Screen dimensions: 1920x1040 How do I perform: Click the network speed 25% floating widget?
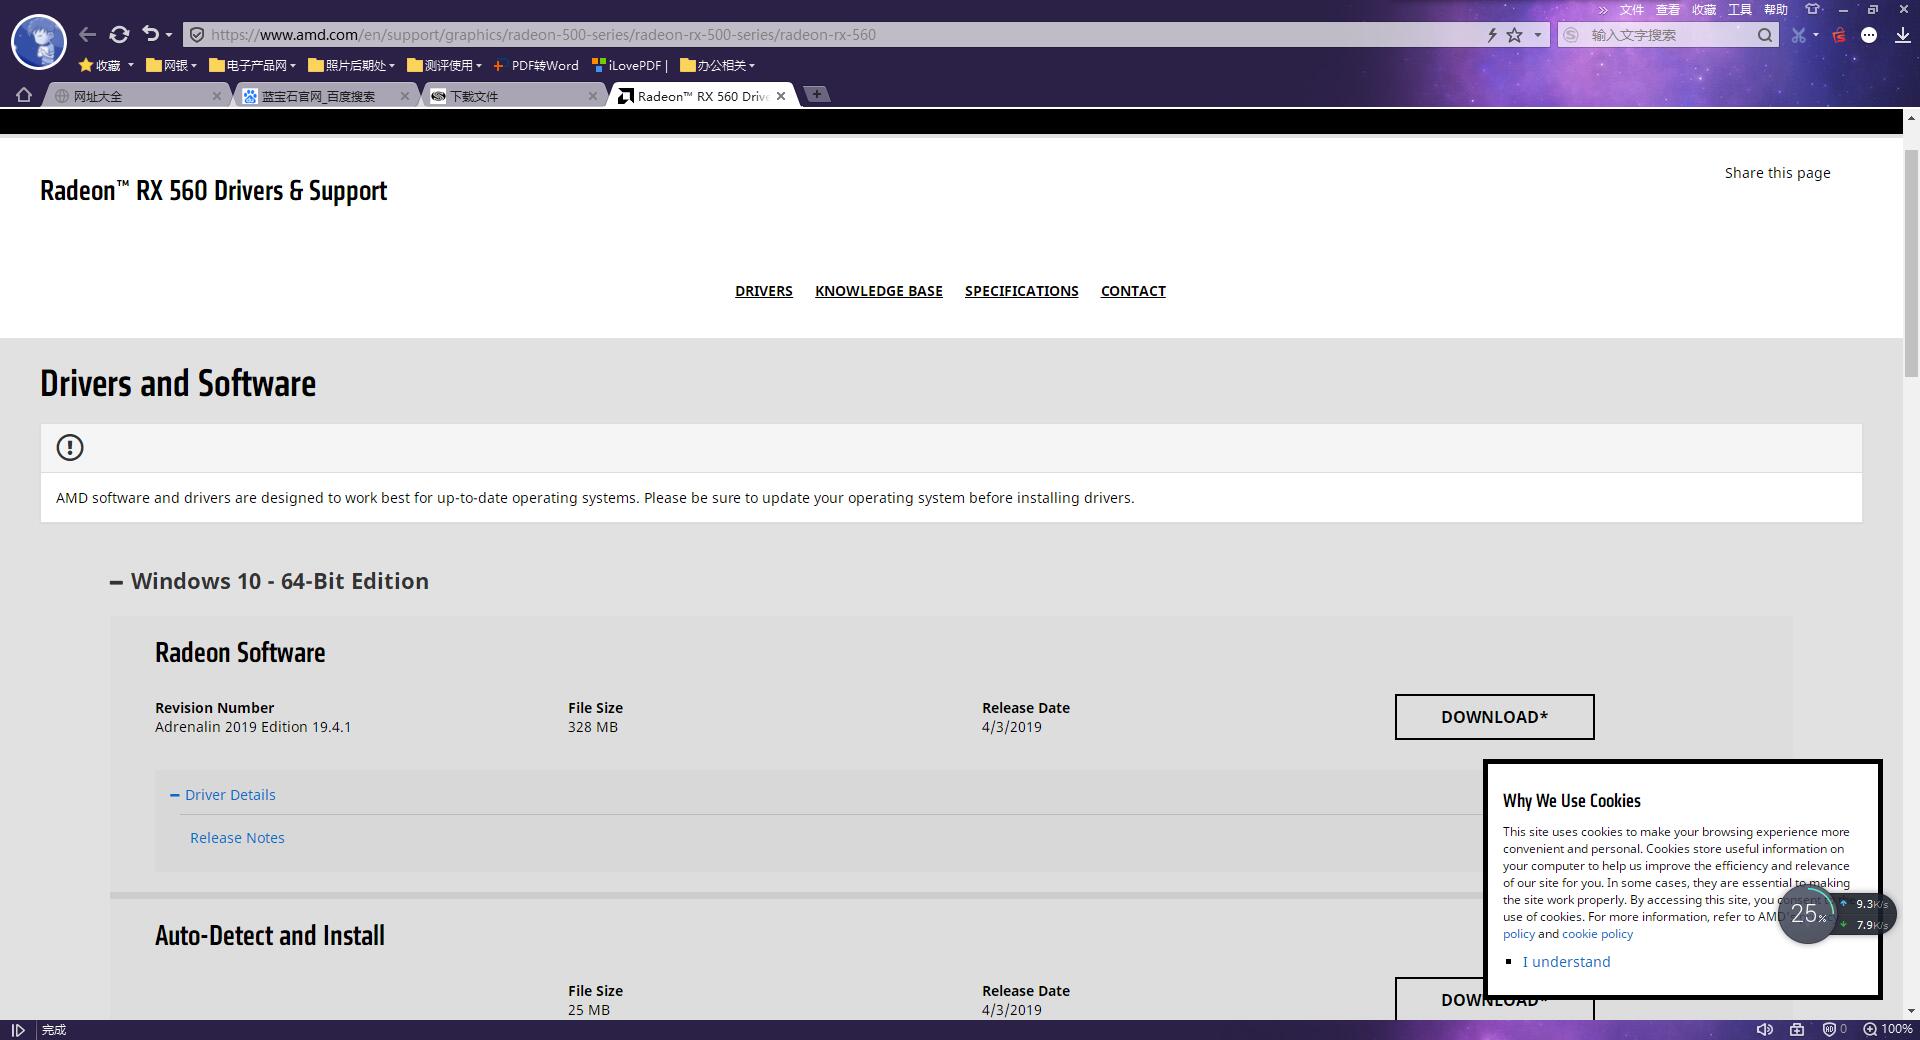click(1836, 914)
